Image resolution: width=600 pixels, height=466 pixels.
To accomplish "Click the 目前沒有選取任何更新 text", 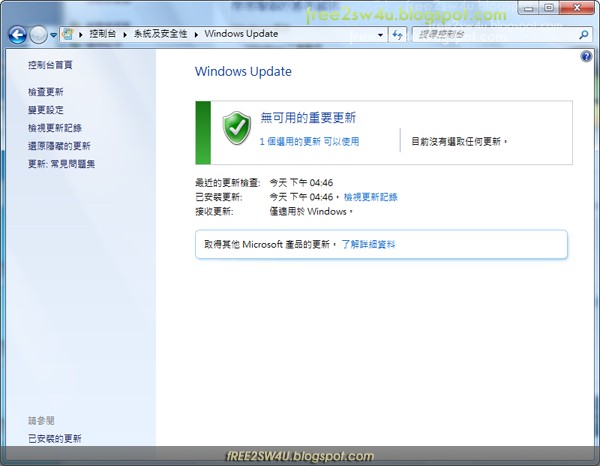I will pos(459,142).
